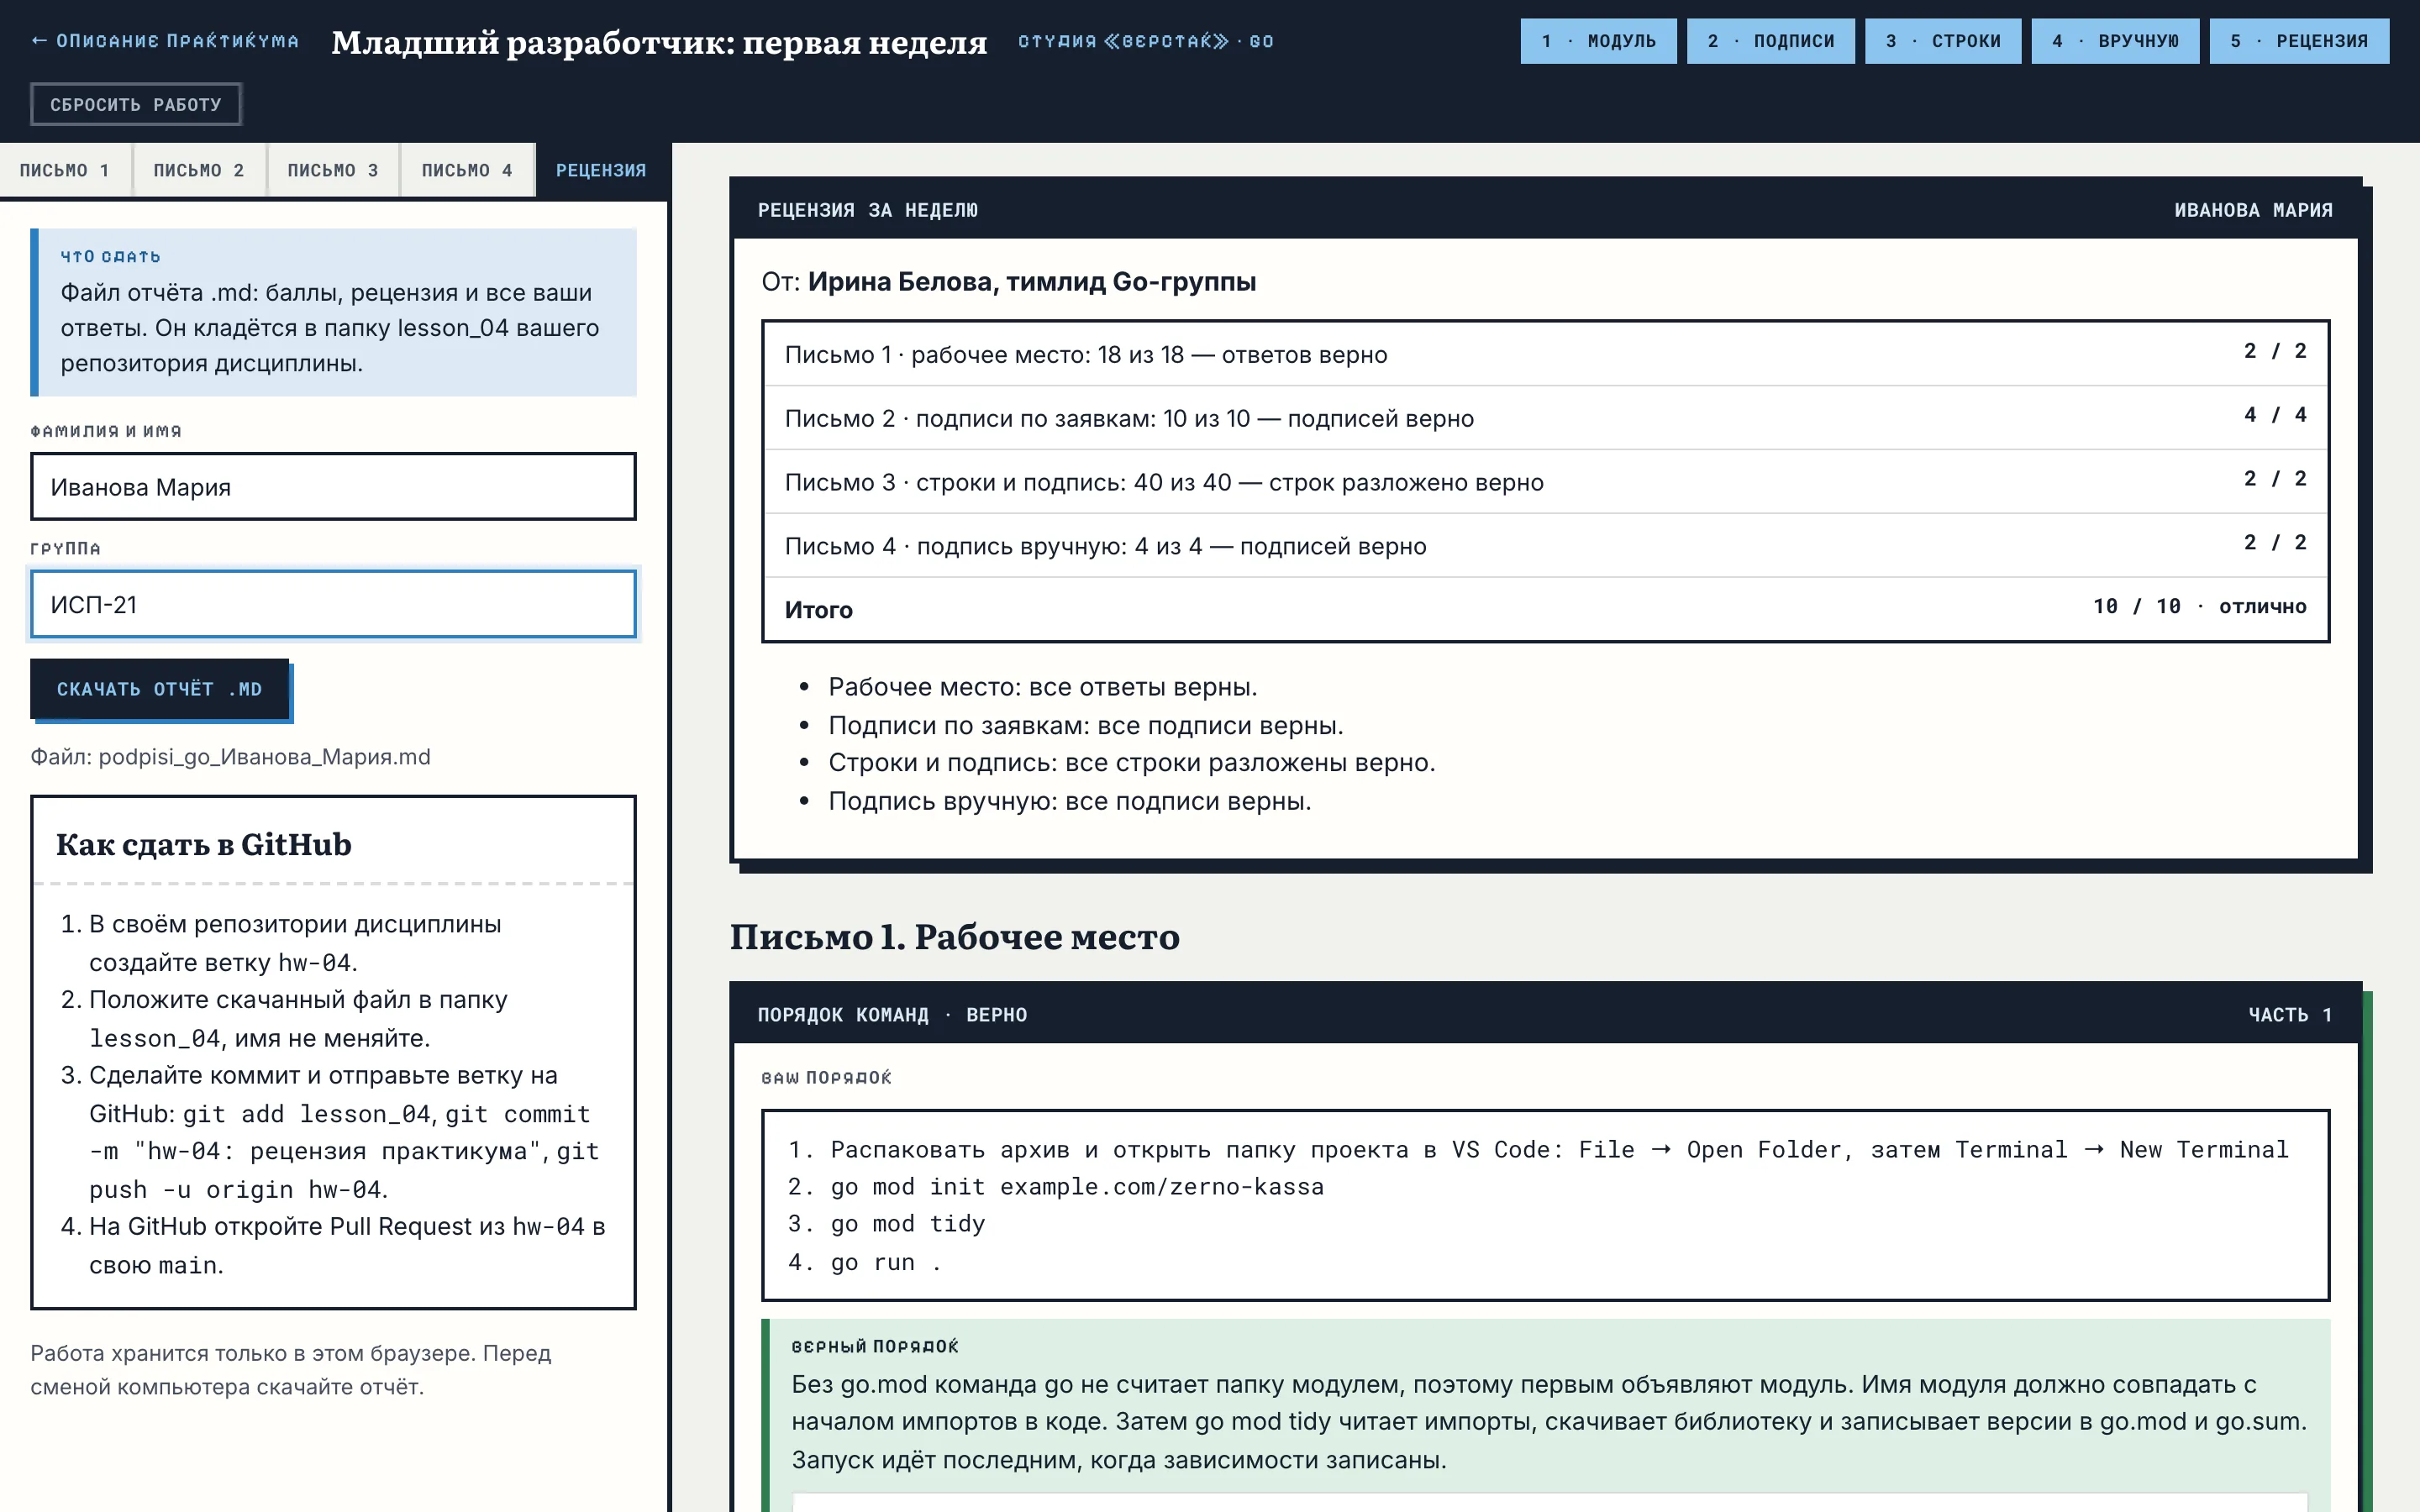This screenshot has height=1512, width=2420.
Task: Open step 1 Модуль
Action: point(1598,41)
